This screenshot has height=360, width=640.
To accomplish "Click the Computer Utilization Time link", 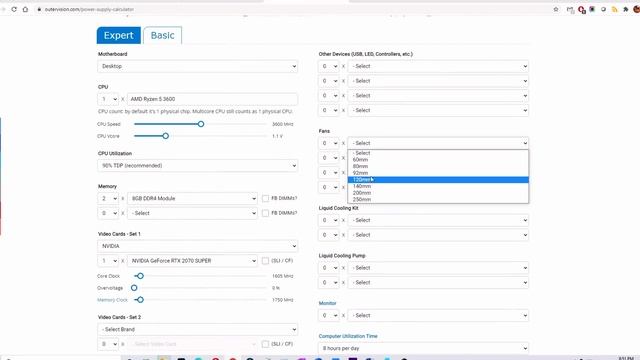I will tap(348, 336).
